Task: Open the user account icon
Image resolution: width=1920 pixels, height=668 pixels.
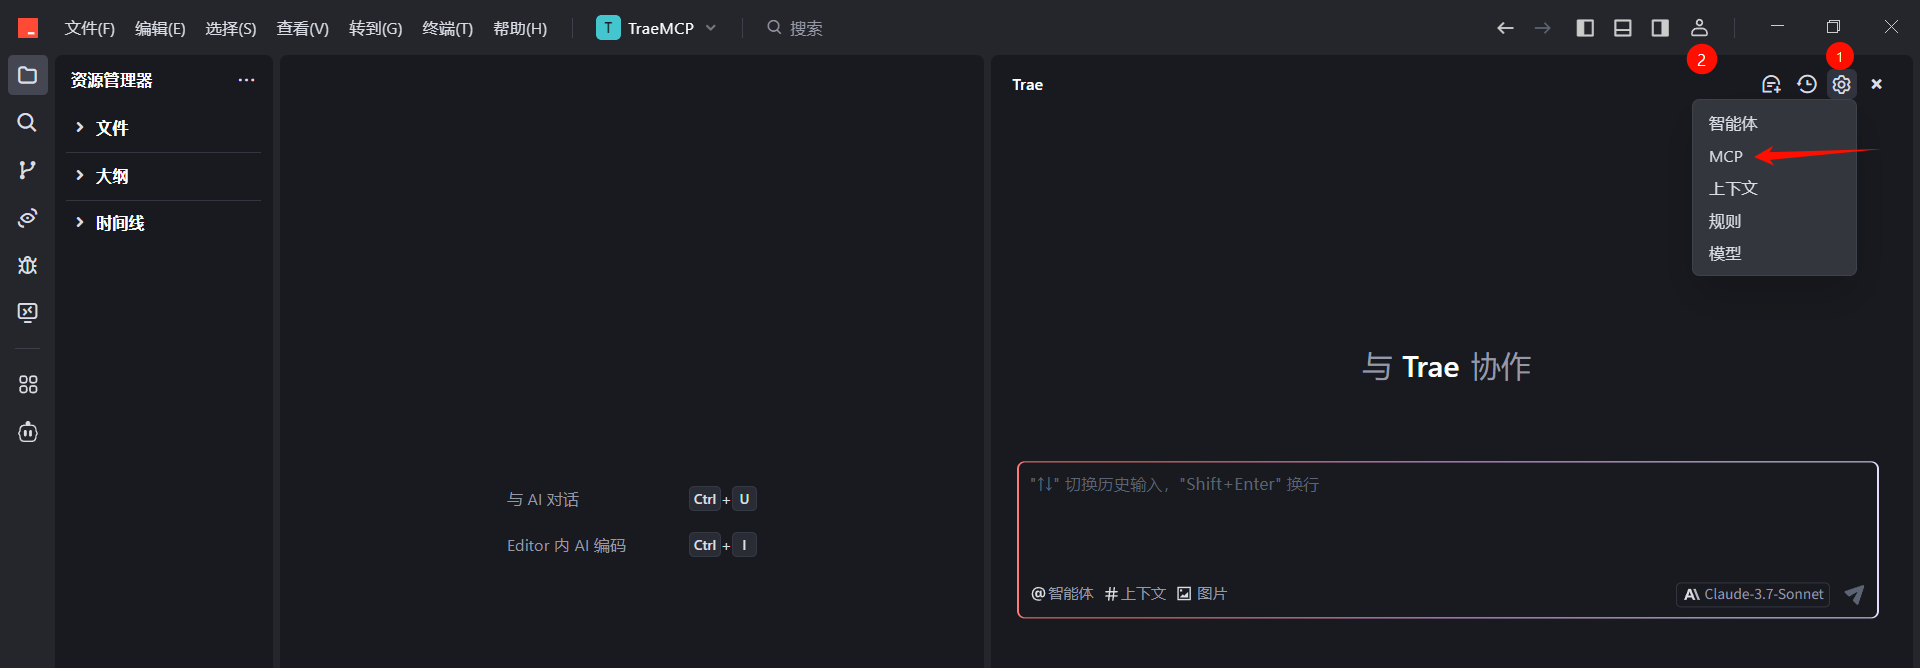Action: (1699, 28)
